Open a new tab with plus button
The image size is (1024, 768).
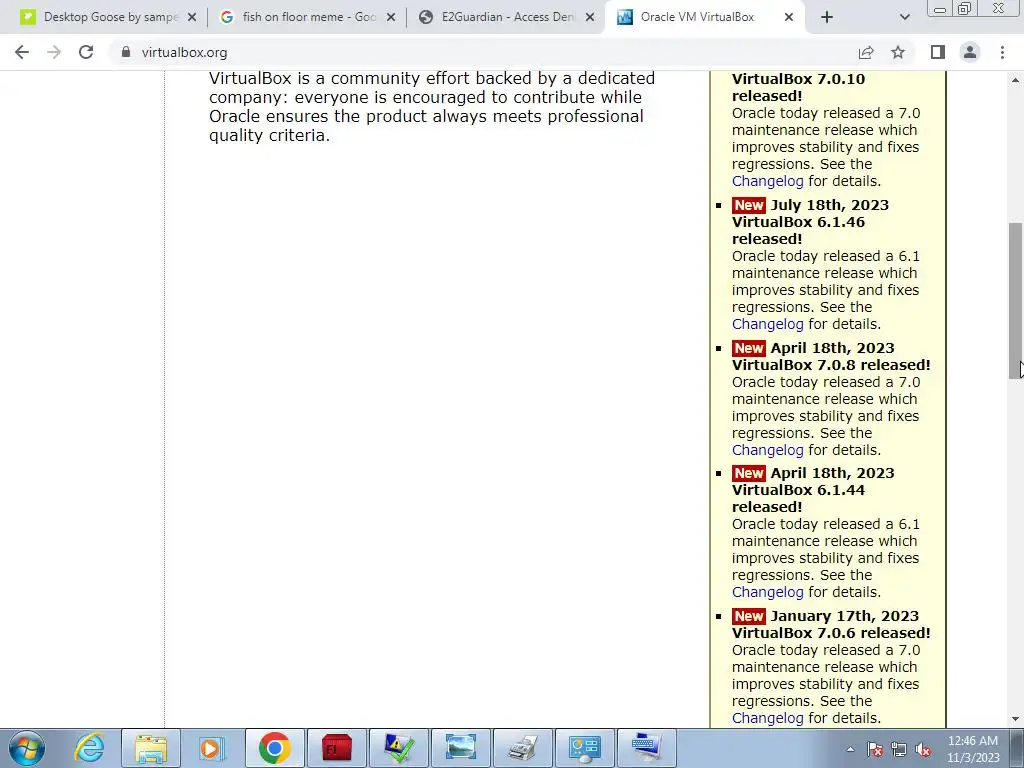coord(827,17)
